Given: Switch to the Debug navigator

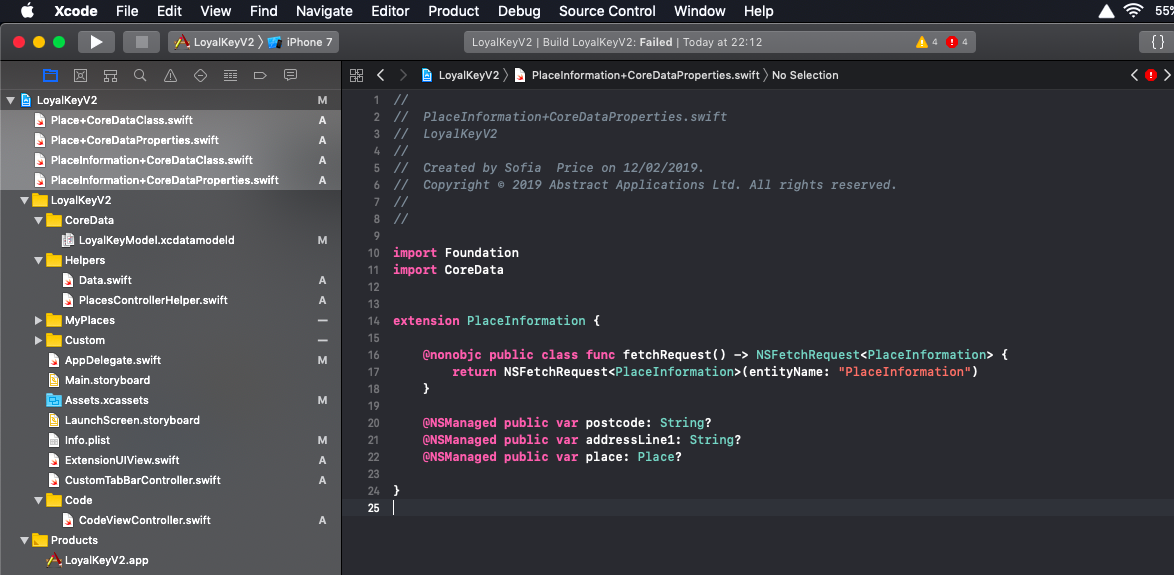Looking at the screenshot, I should click(231, 75).
